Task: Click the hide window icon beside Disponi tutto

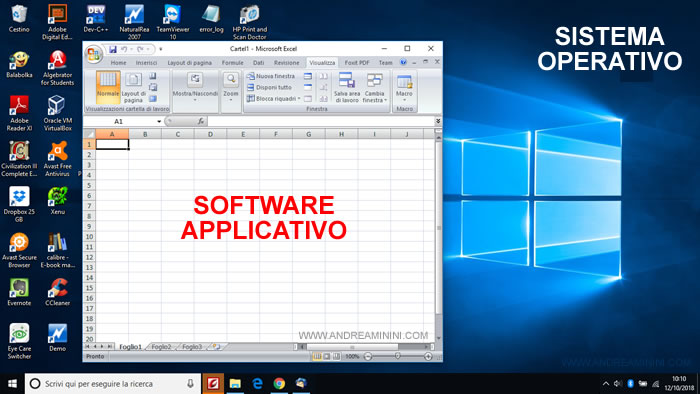Action: (308, 87)
